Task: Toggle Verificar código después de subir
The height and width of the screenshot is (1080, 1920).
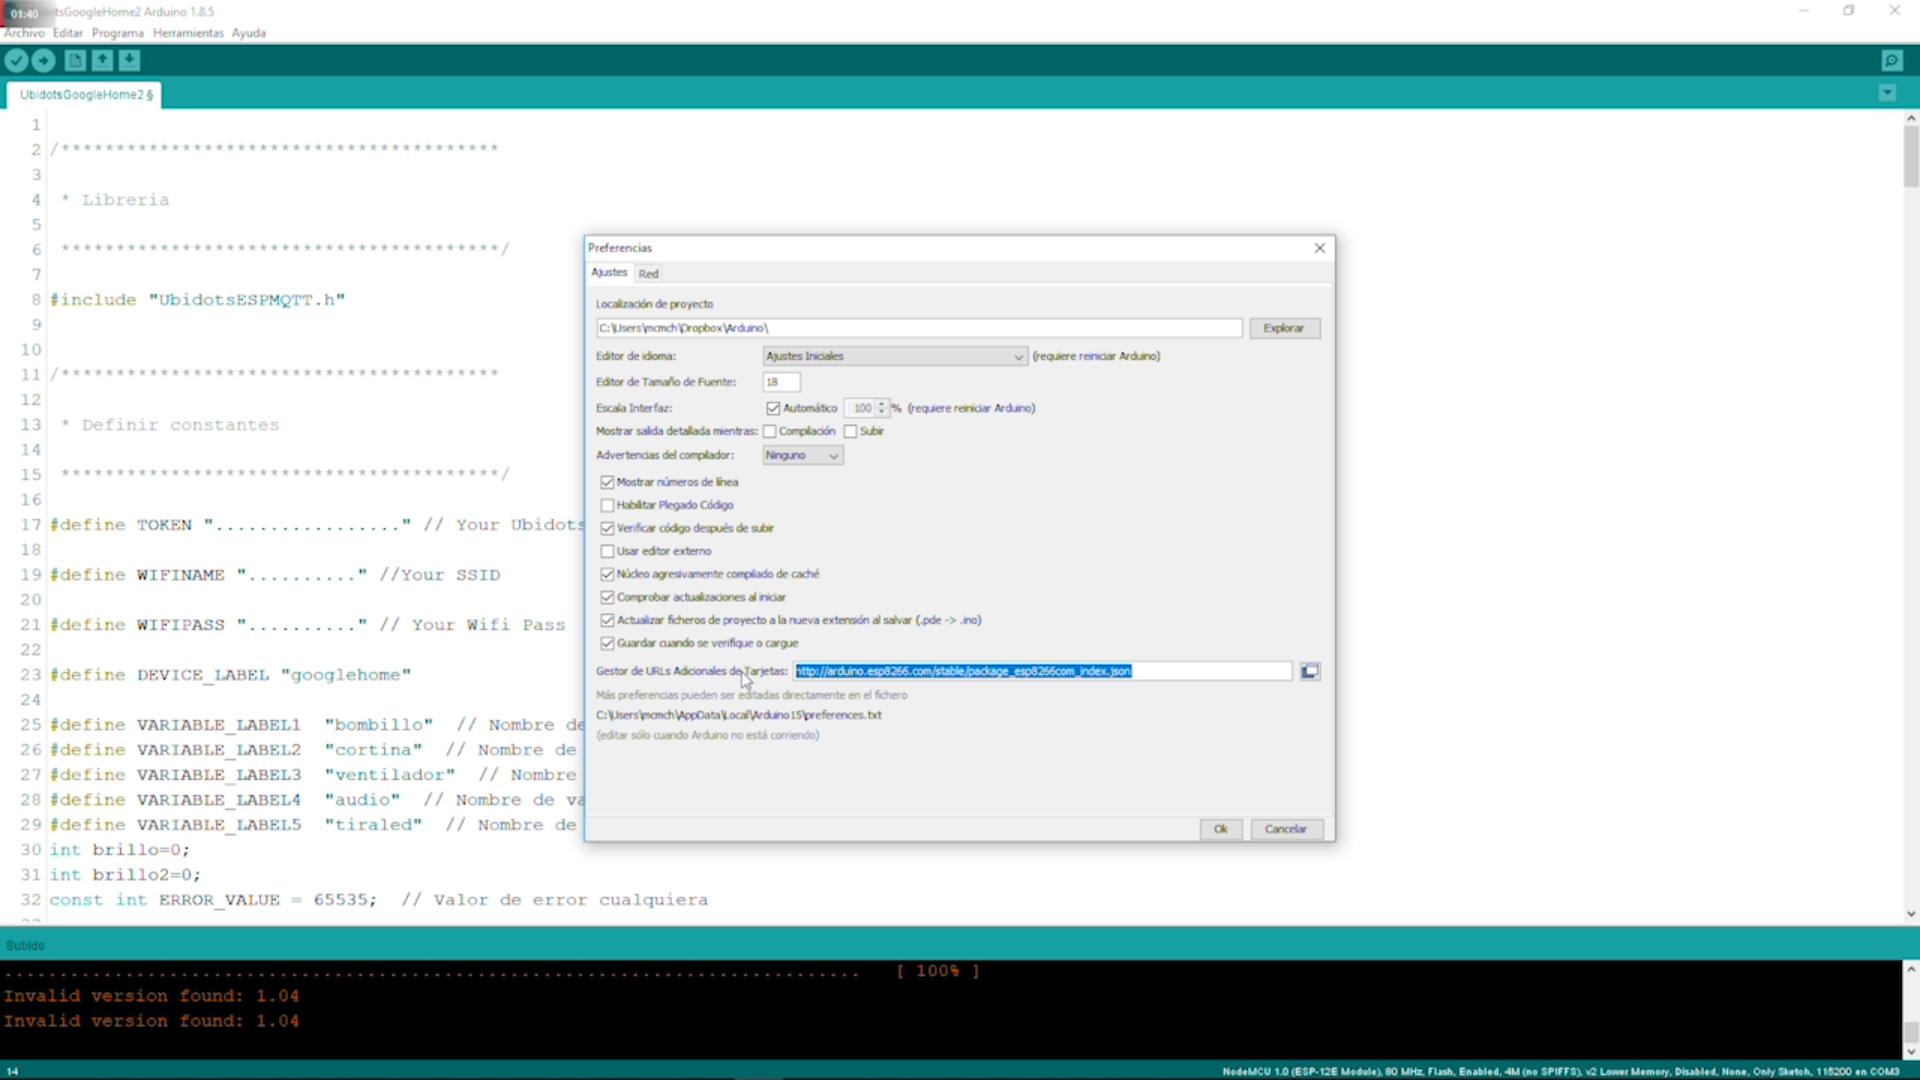Action: (x=607, y=528)
